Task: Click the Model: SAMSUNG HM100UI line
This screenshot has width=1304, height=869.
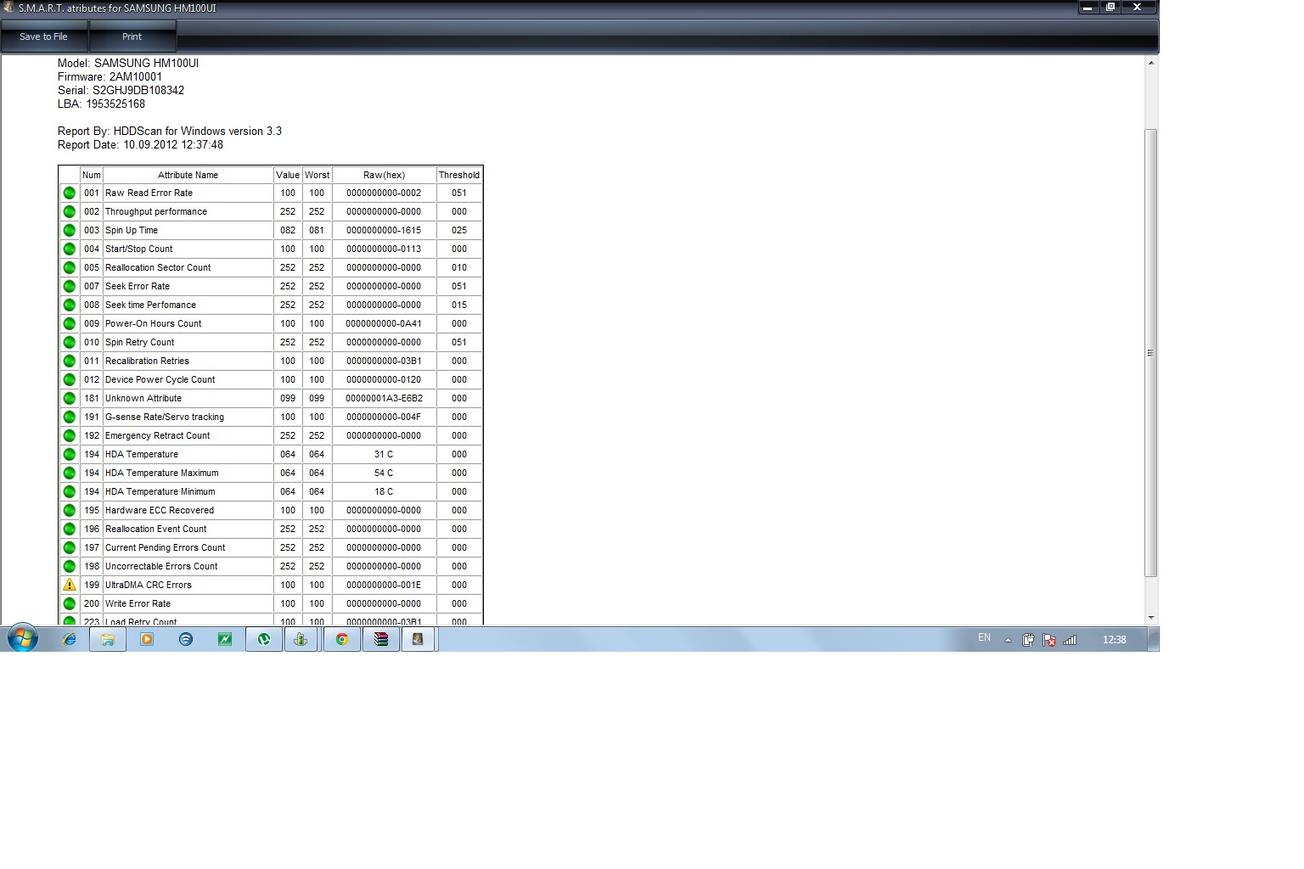Action: tap(128, 63)
